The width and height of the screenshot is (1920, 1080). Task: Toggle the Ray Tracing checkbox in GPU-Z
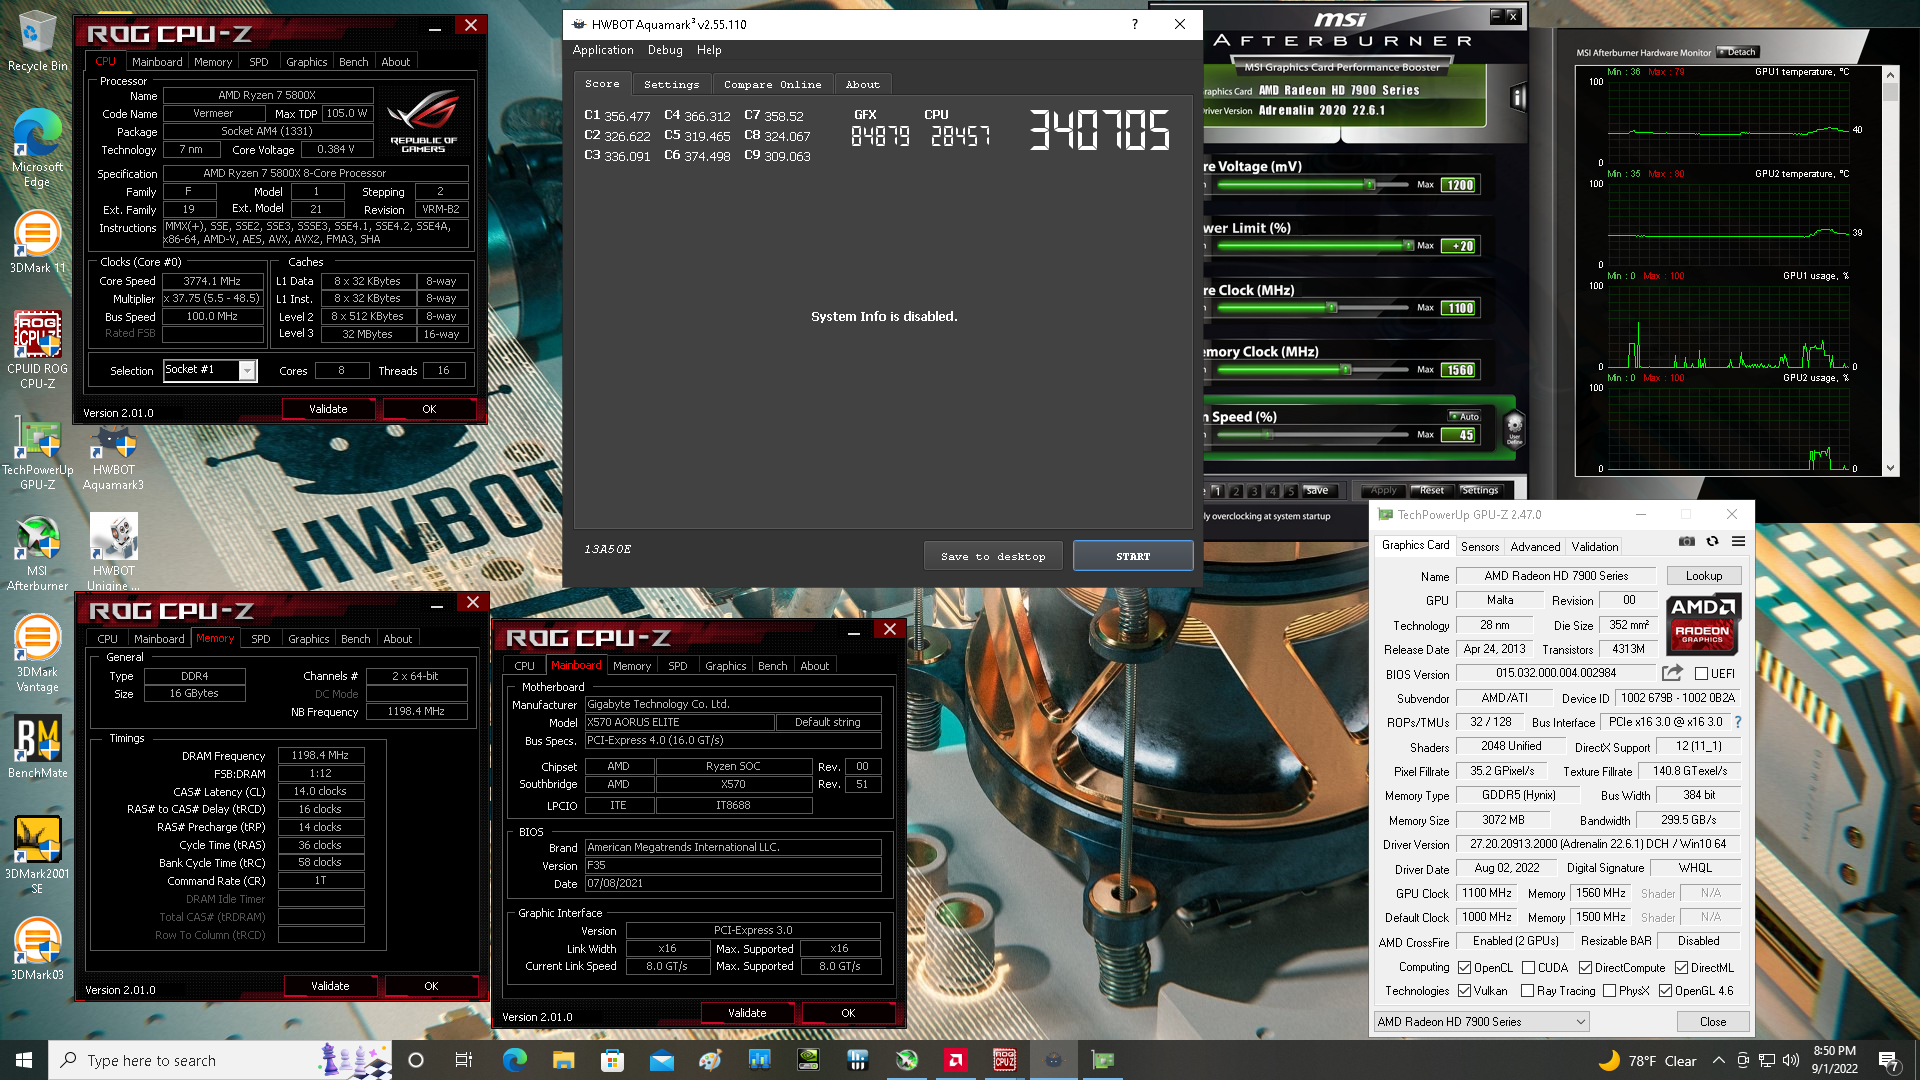pyautogui.click(x=1527, y=991)
